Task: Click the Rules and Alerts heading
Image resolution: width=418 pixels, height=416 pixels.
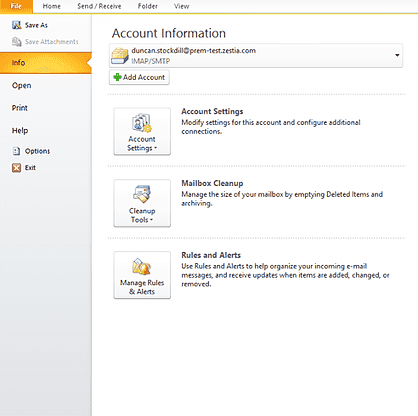Action: pos(211,255)
